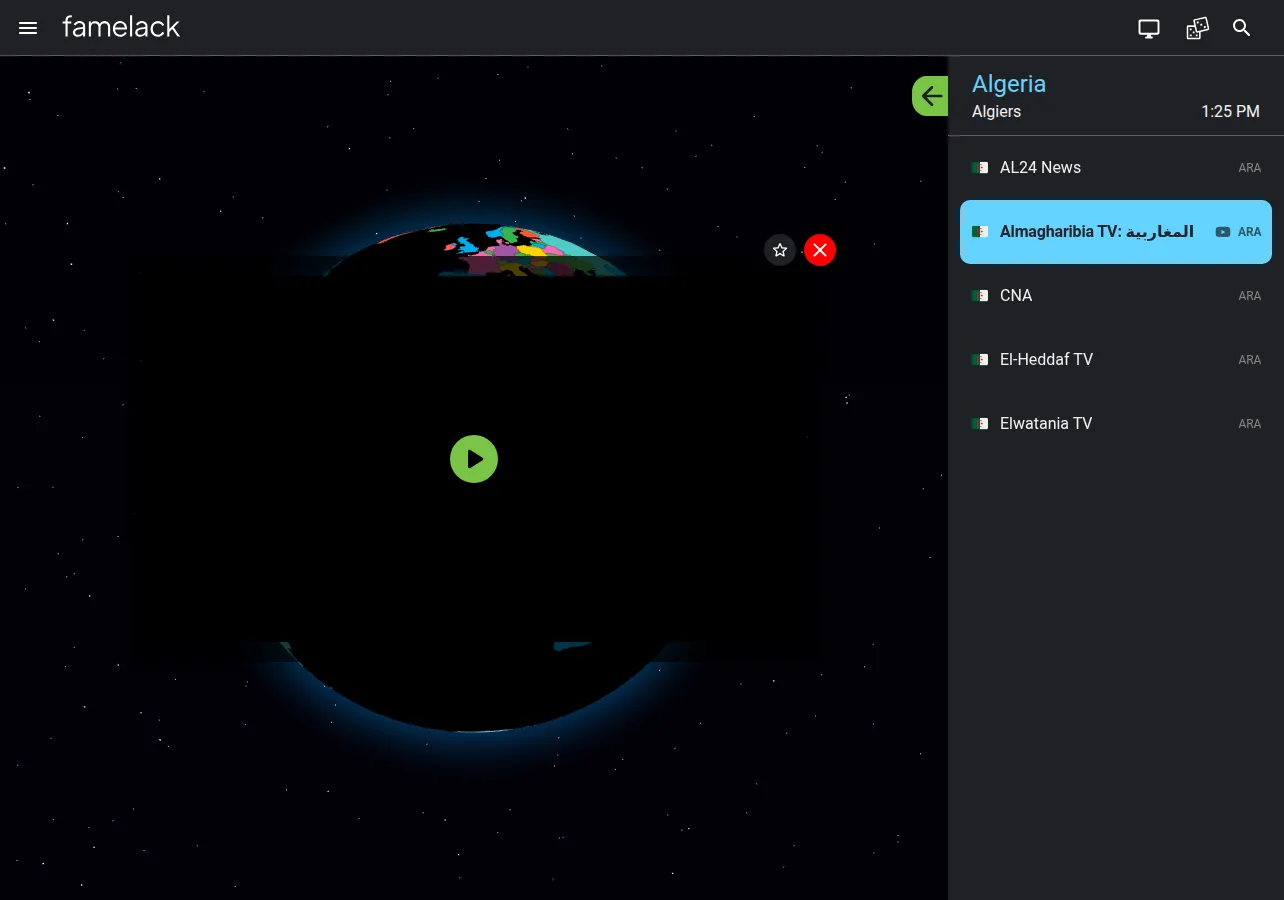Click the TV monitor icon in header

[x=1149, y=28]
